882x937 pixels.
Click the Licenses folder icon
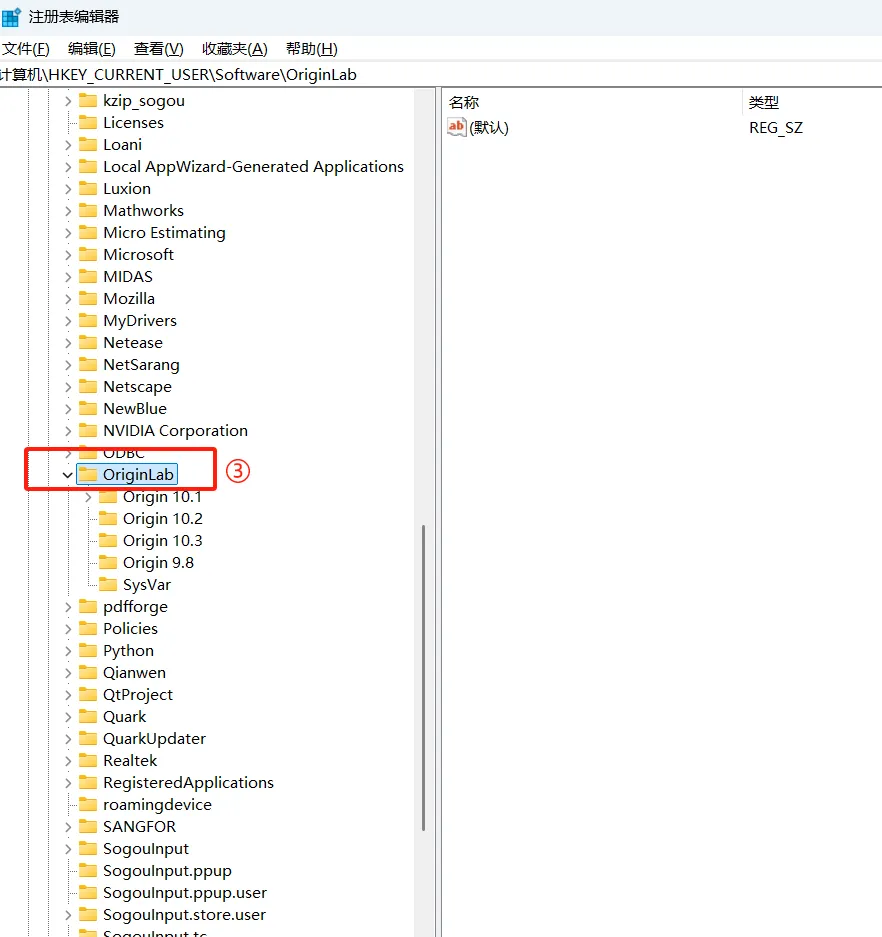click(88, 123)
